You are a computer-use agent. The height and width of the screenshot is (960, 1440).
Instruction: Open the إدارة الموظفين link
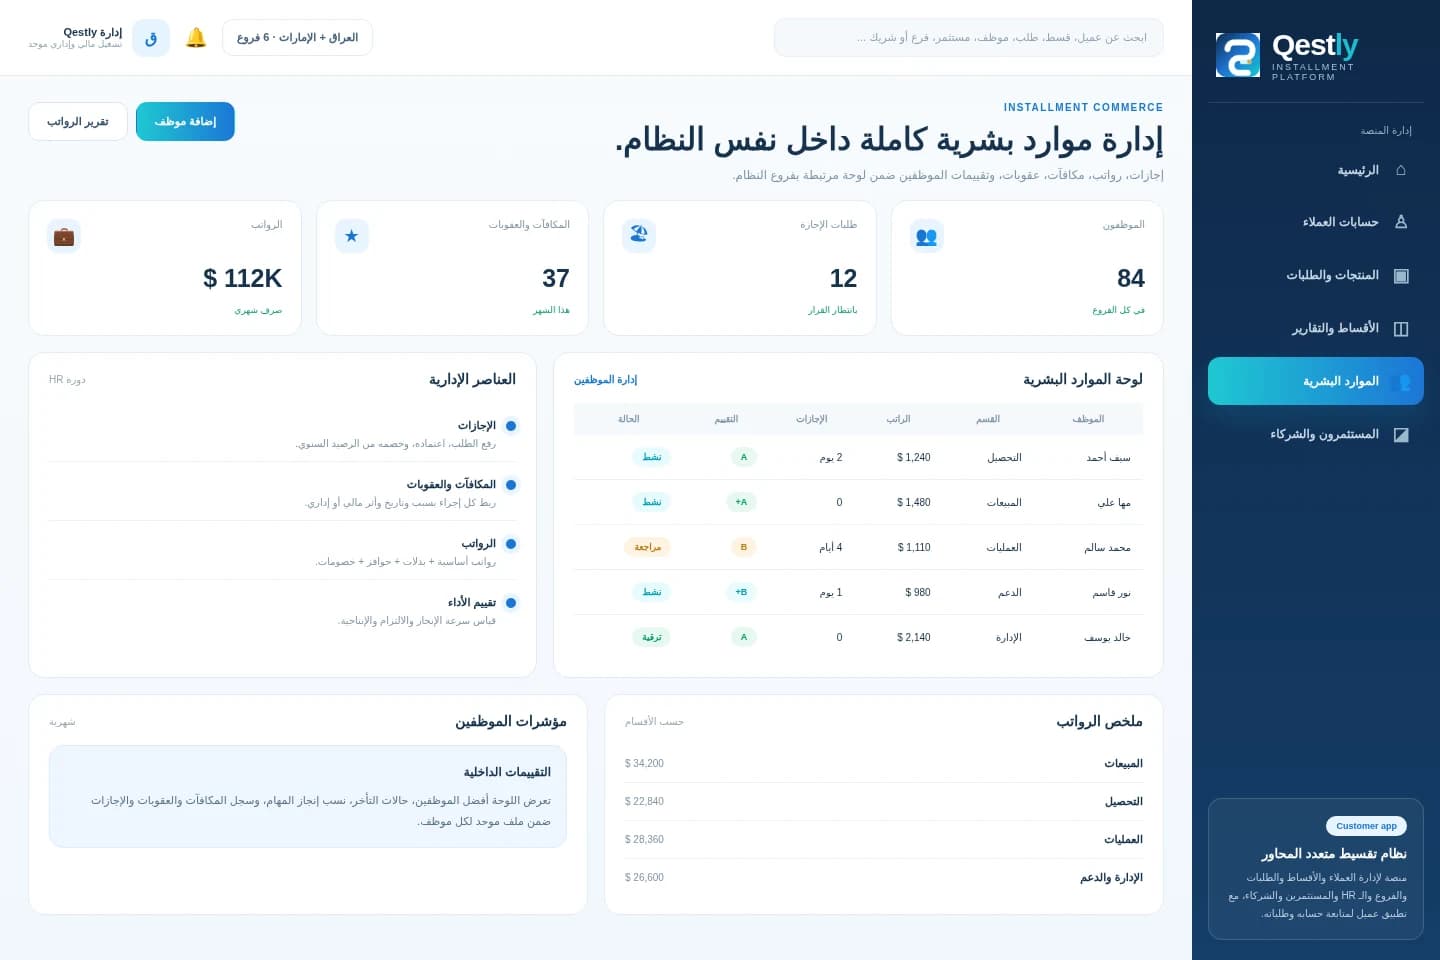(605, 380)
